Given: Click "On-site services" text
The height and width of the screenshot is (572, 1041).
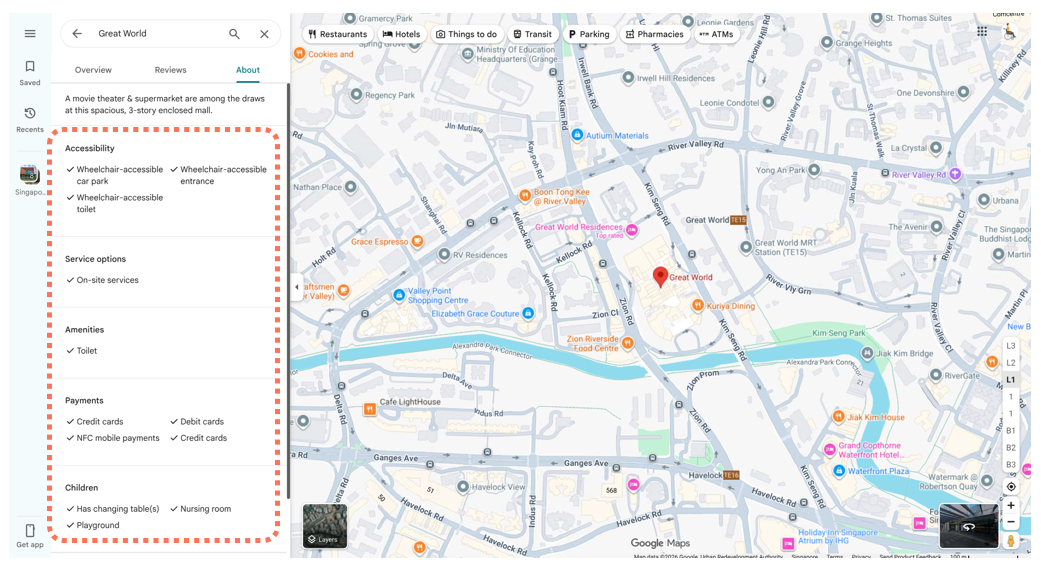Looking at the screenshot, I should (x=108, y=280).
